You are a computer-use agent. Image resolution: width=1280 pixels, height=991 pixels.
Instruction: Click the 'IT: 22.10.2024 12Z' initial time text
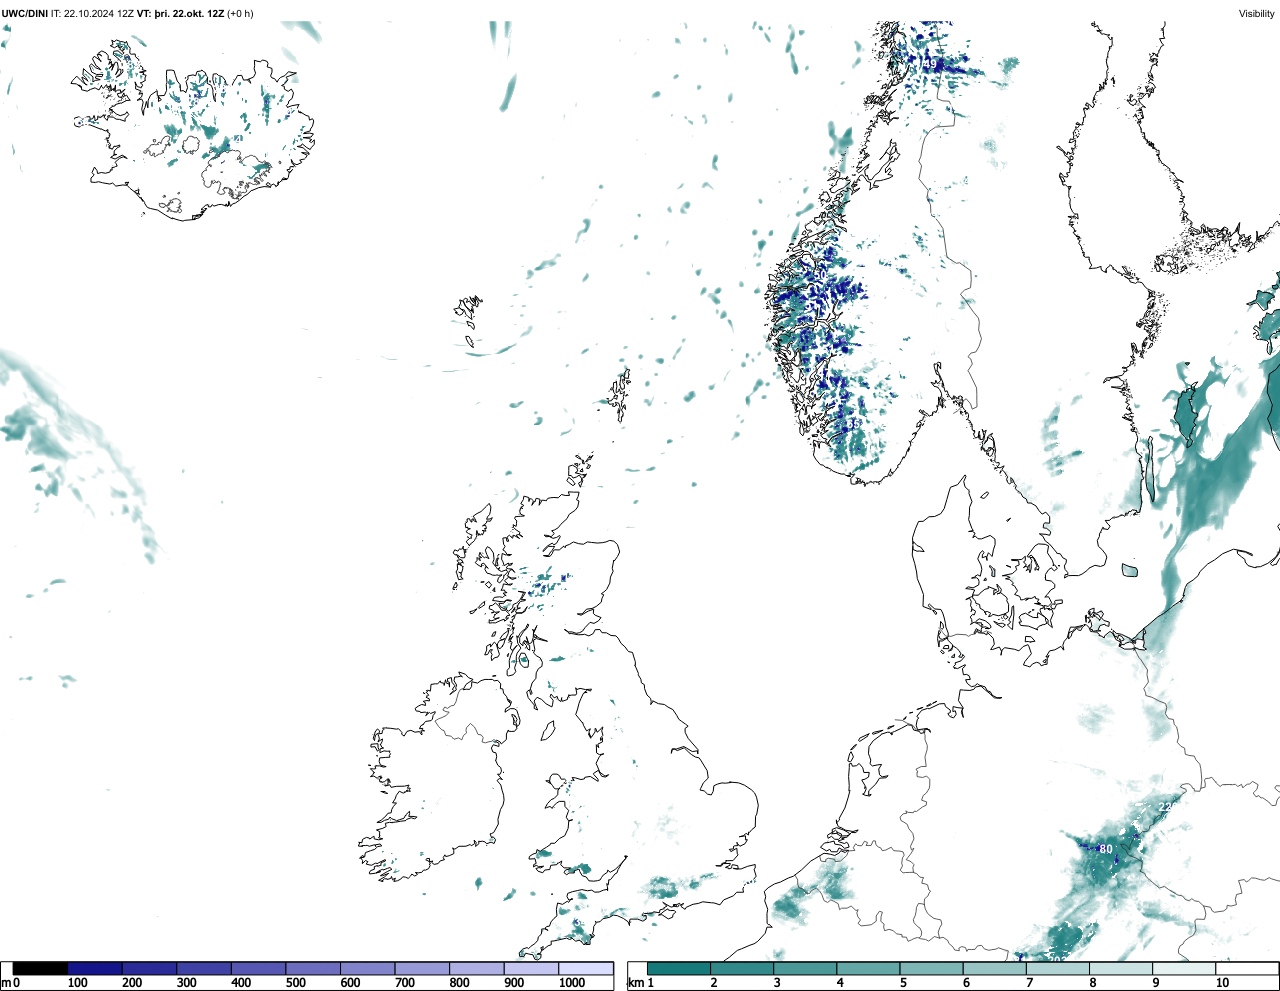pyautogui.click(x=93, y=13)
